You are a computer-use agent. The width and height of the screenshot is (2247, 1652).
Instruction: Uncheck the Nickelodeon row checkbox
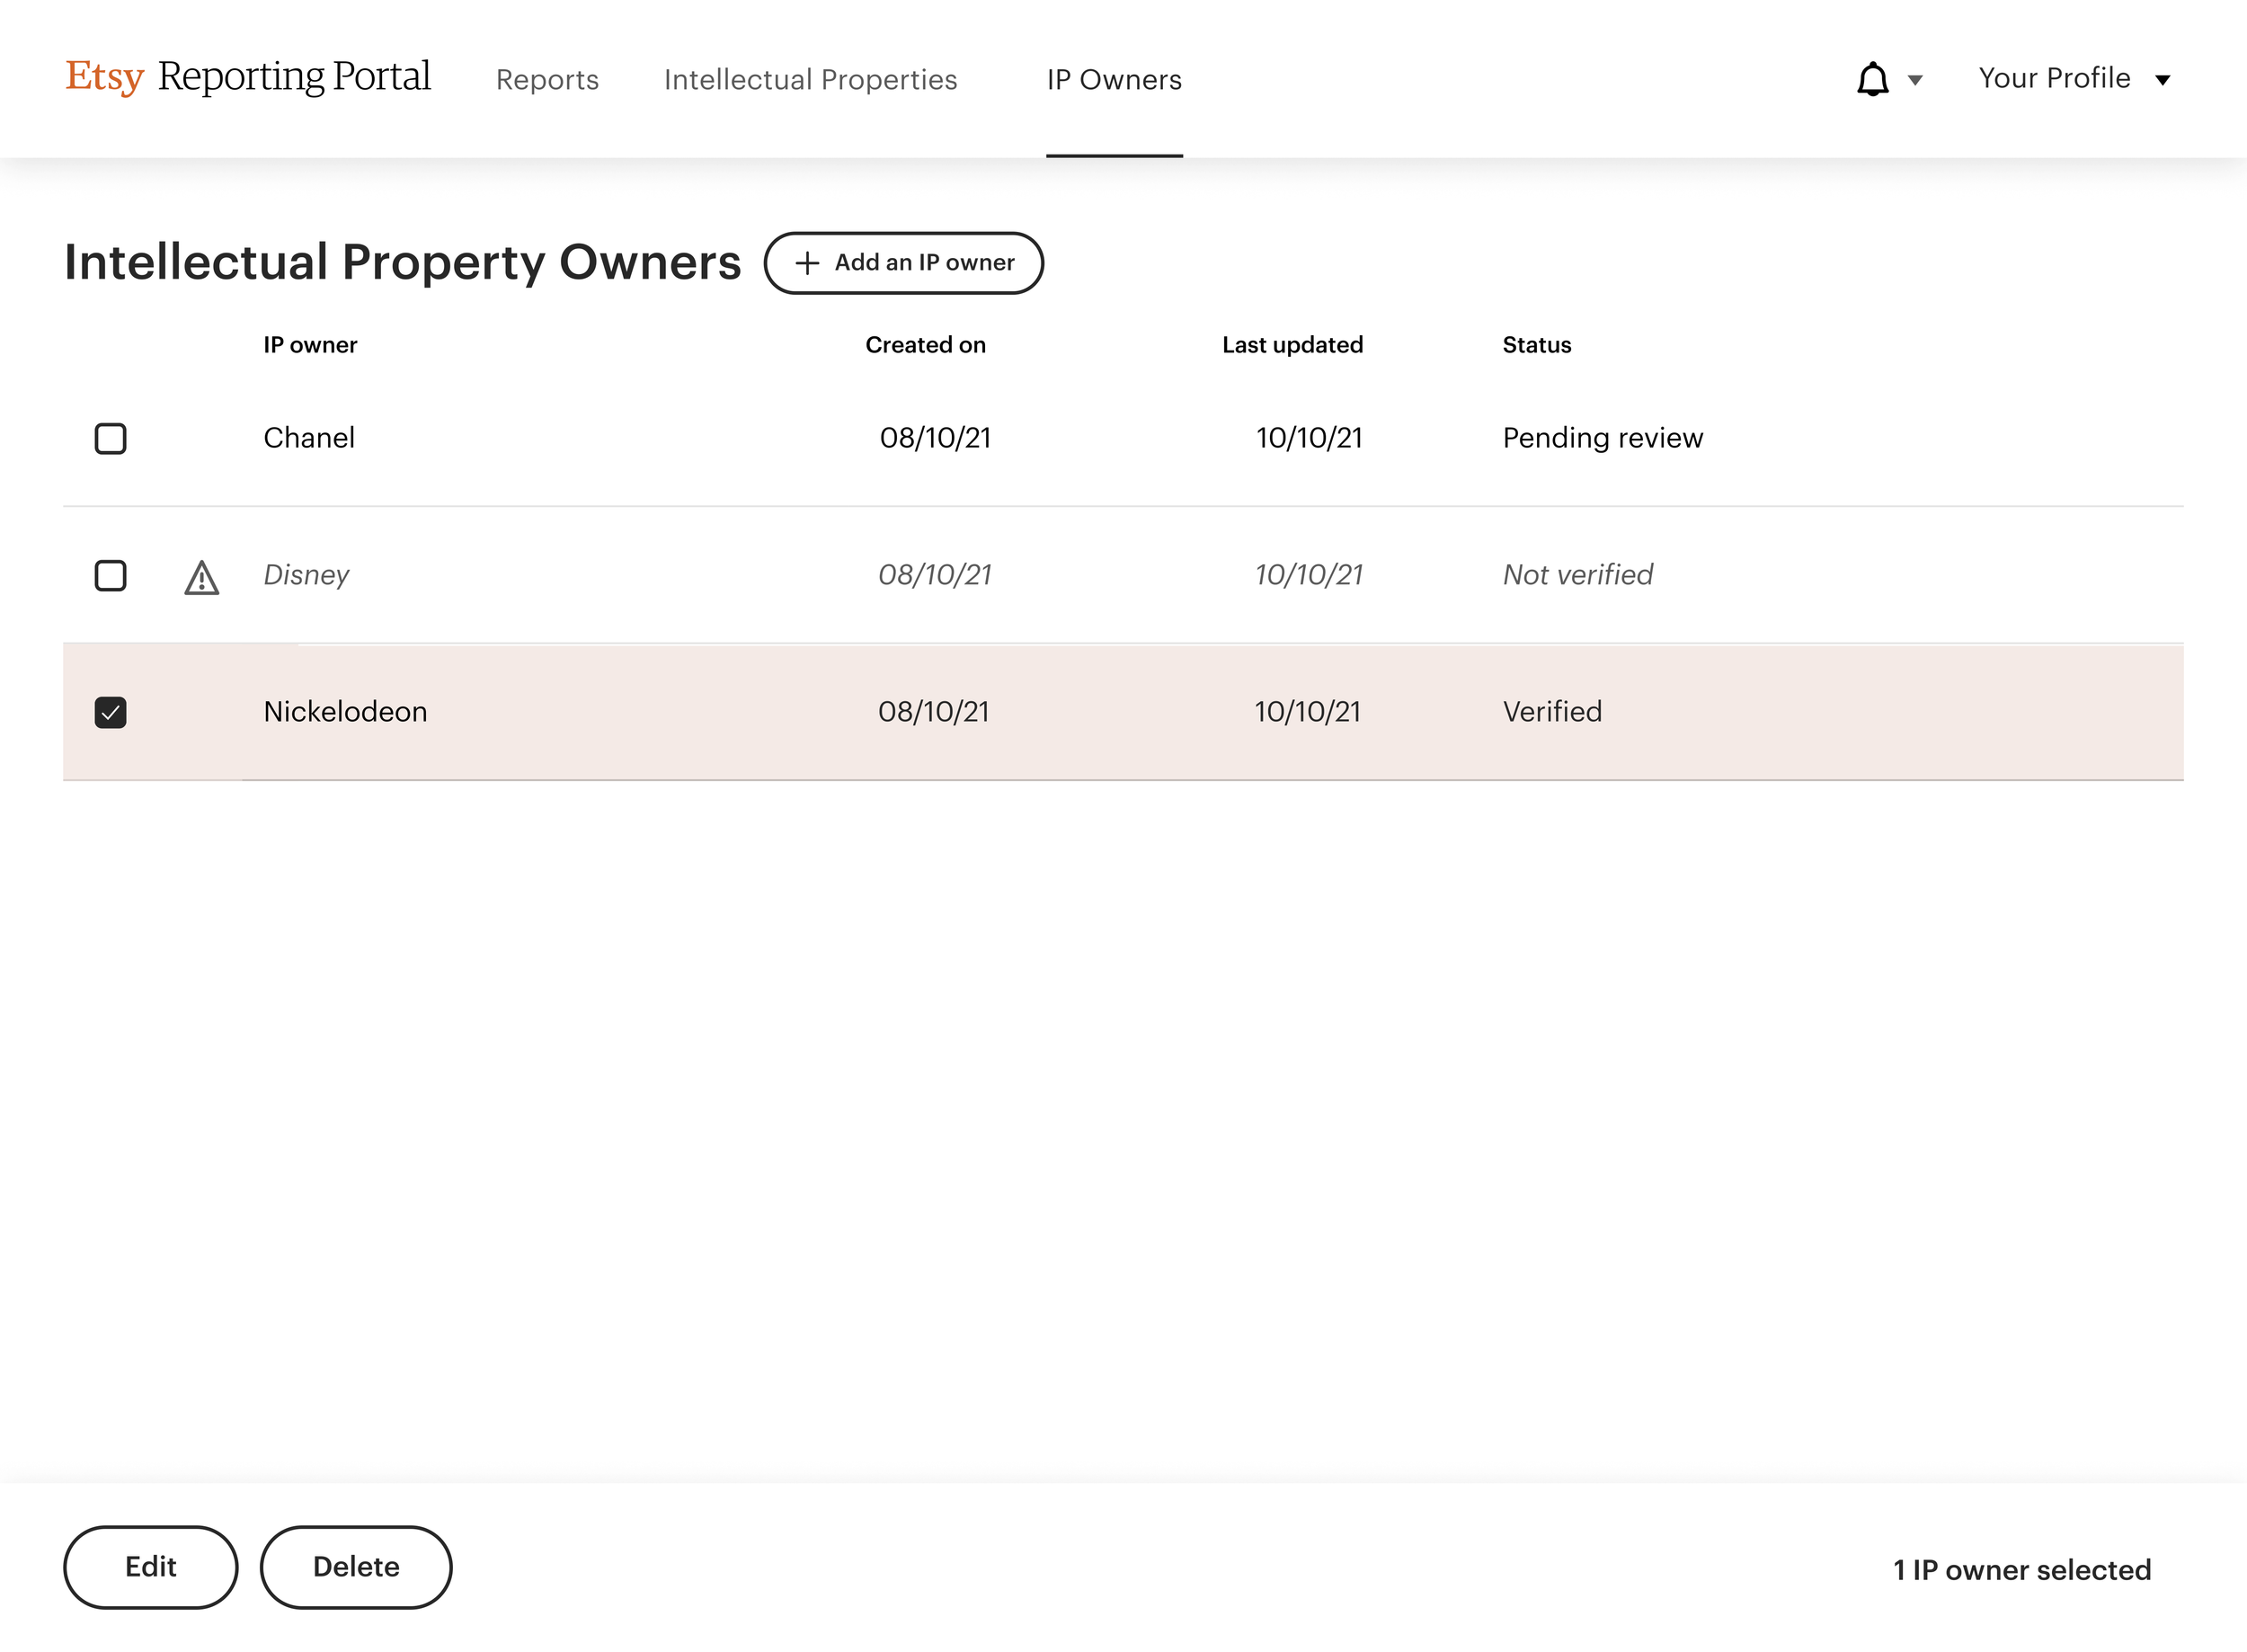[110, 712]
